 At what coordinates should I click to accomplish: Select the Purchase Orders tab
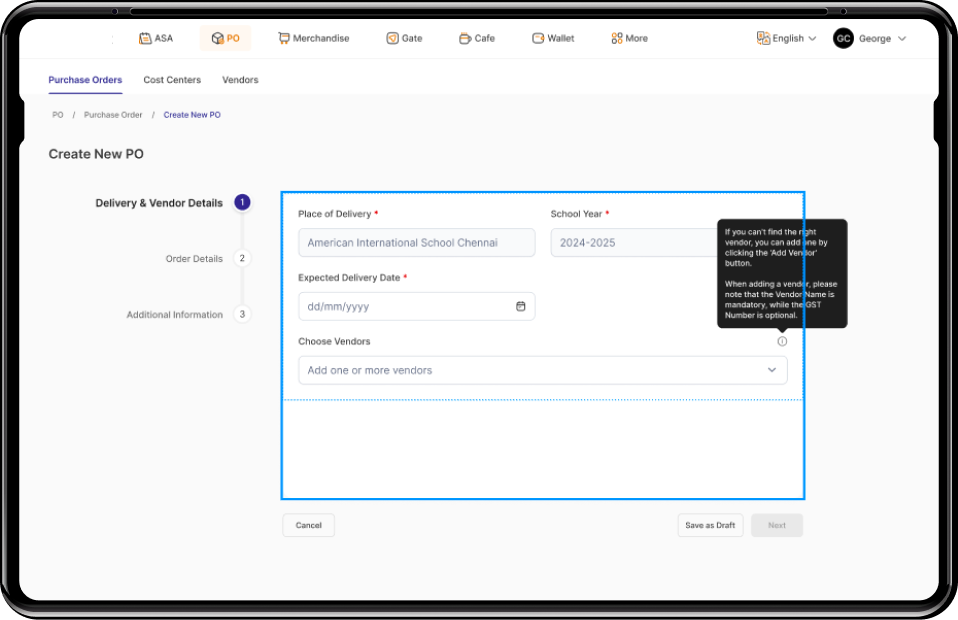coord(85,80)
